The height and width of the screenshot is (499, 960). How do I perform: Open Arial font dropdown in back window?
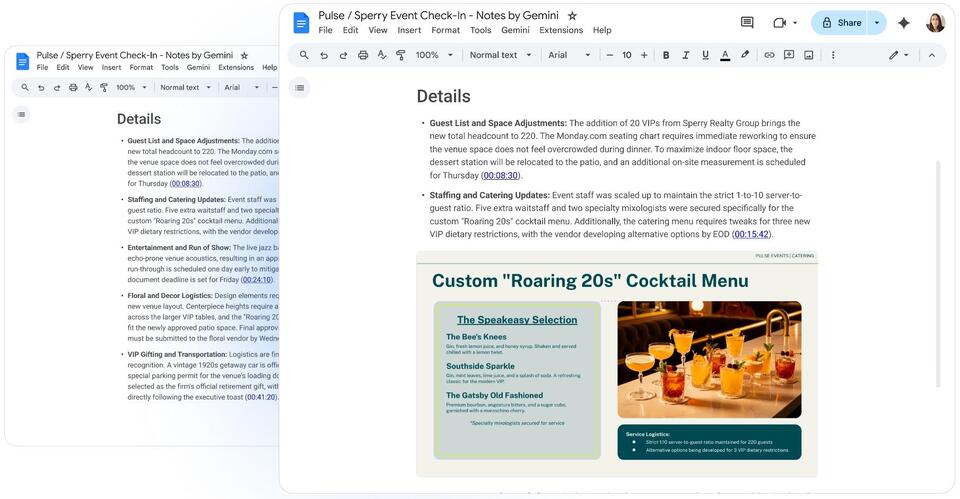point(242,88)
